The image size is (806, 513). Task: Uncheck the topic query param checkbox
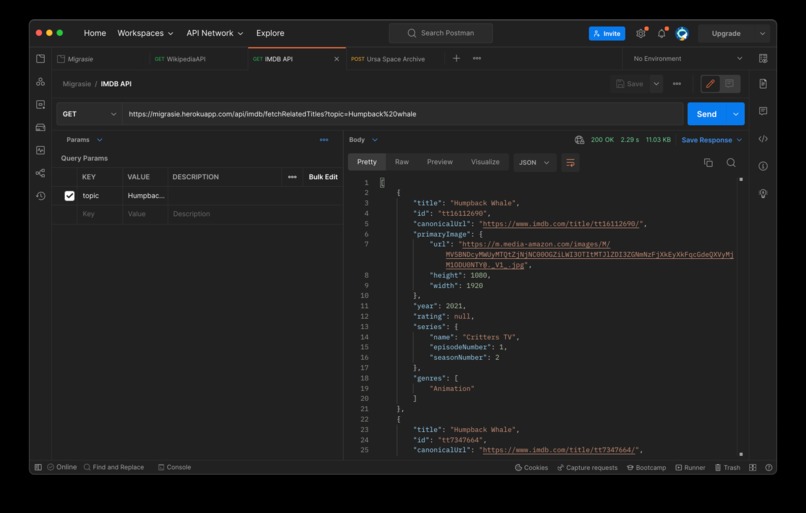click(69, 196)
